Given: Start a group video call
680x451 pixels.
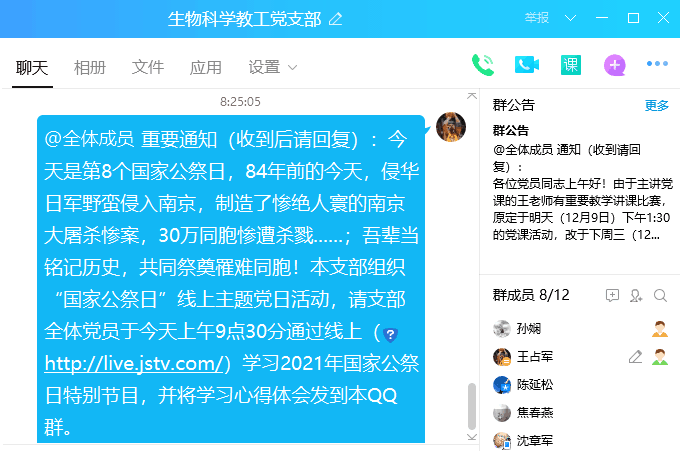Looking at the screenshot, I should pos(526,65).
